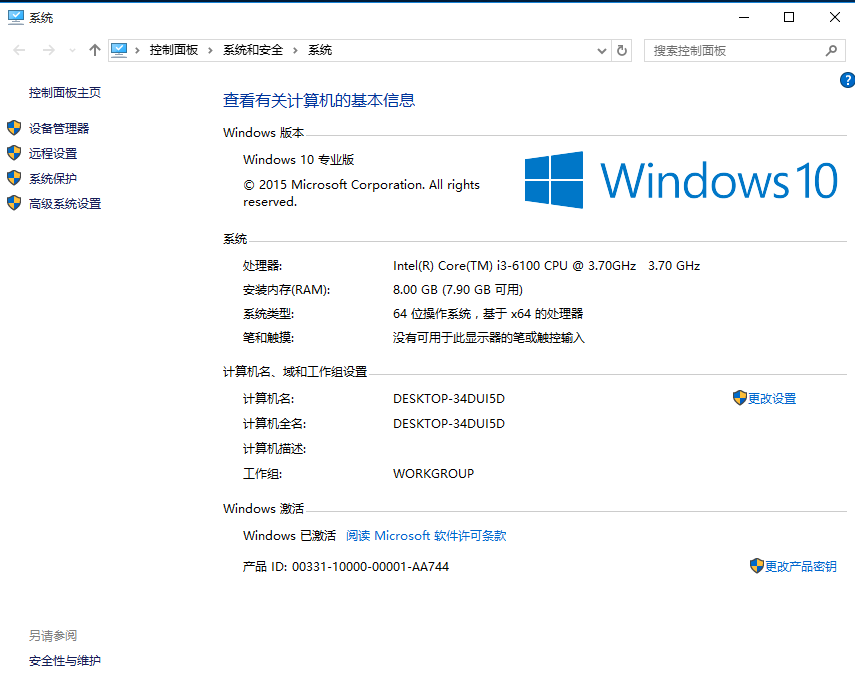Click the back navigation arrow
This screenshot has height=687, width=855.
click(19, 50)
